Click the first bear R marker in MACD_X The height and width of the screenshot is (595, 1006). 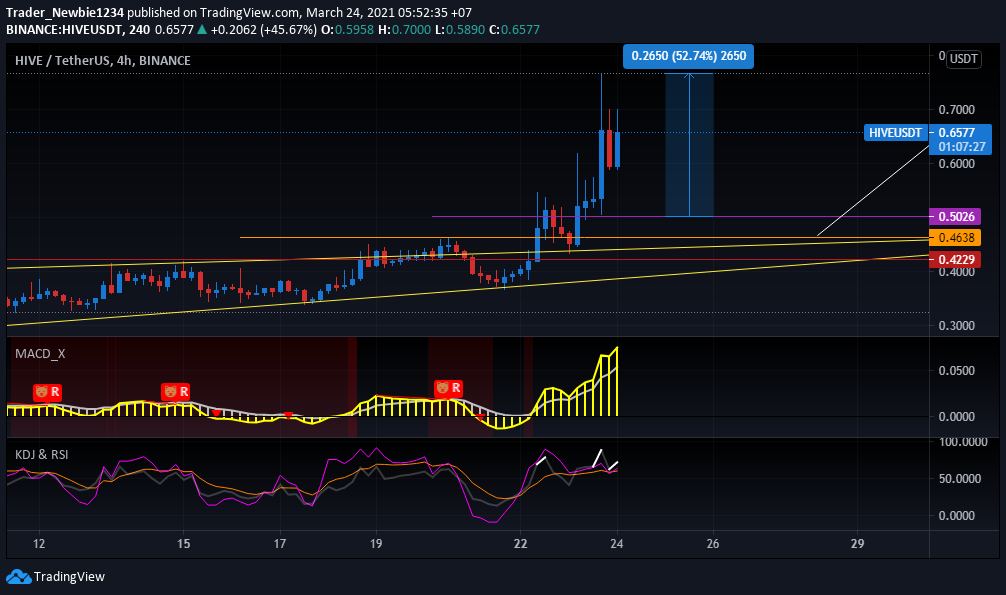pyautogui.click(x=47, y=392)
